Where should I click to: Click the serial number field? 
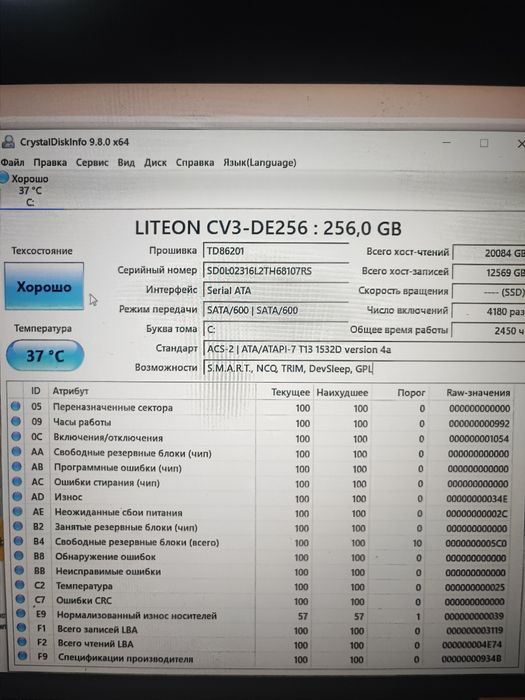(275, 271)
